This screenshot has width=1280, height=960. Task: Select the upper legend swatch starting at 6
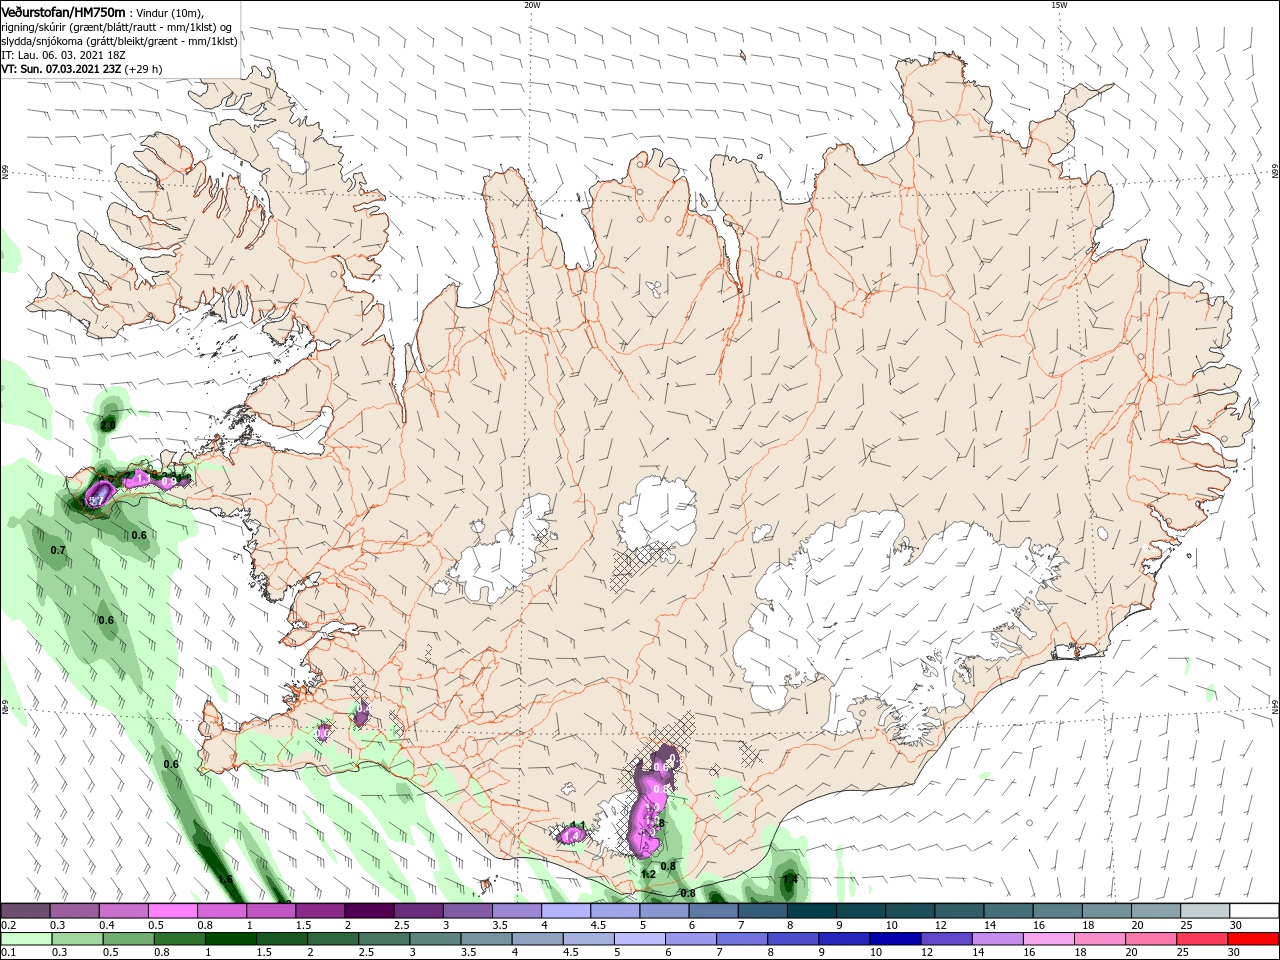click(x=713, y=911)
